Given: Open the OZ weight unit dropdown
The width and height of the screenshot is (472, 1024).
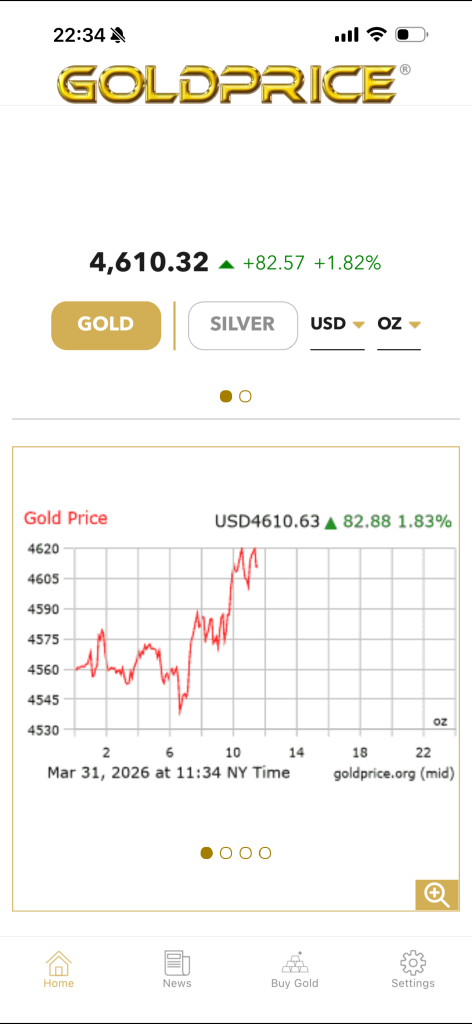Looking at the screenshot, I should tap(398, 325).
